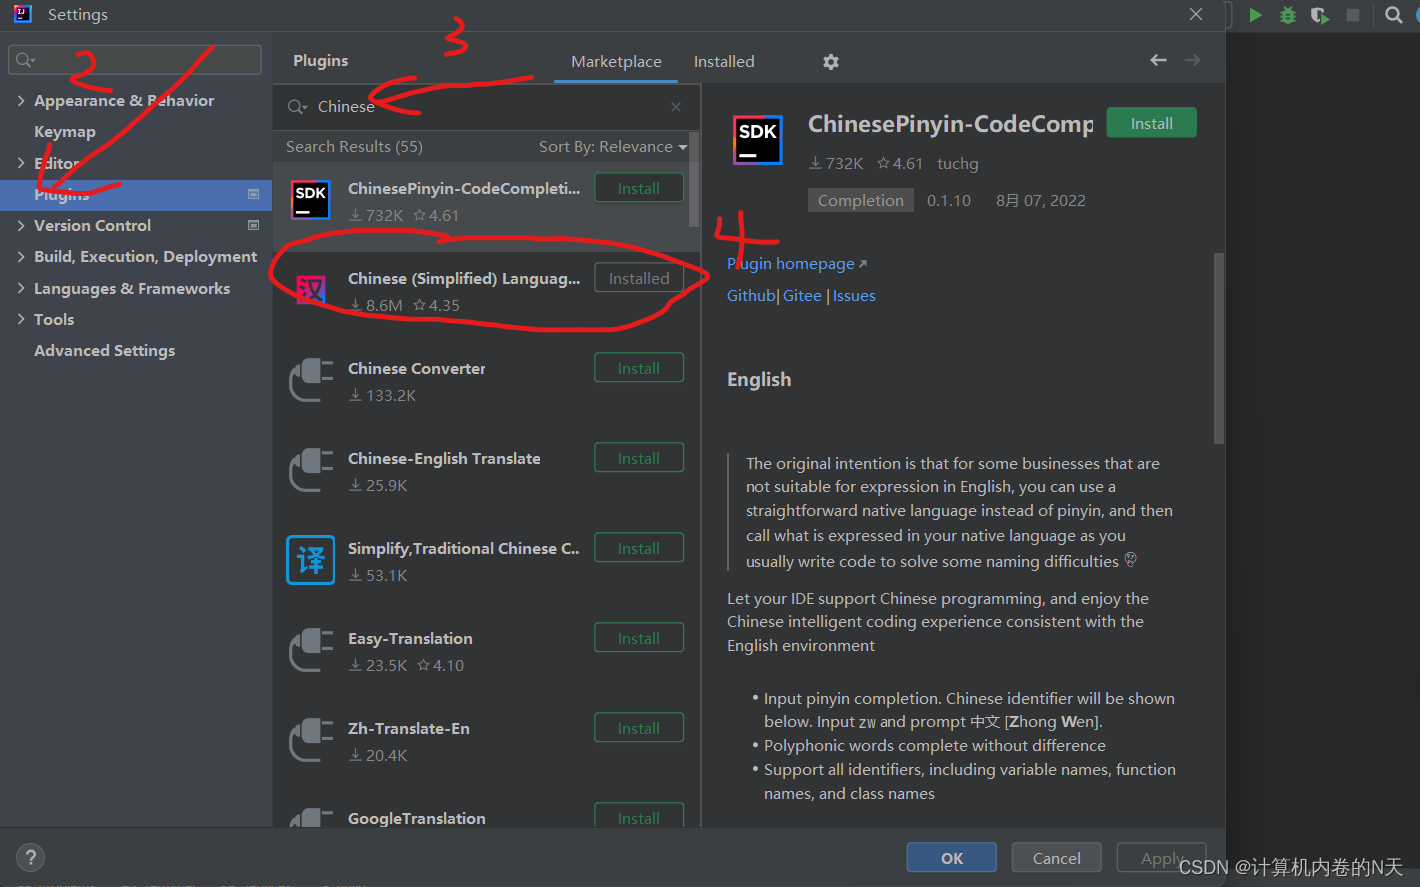1420x887 pixels.
Task: Open the help question mark
Action: click(30, 857)
